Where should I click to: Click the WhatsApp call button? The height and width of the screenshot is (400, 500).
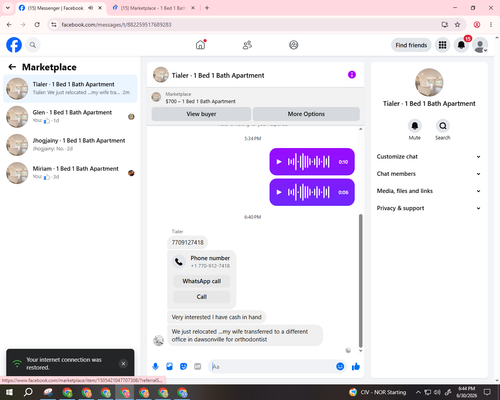click(x=201, y=281)
